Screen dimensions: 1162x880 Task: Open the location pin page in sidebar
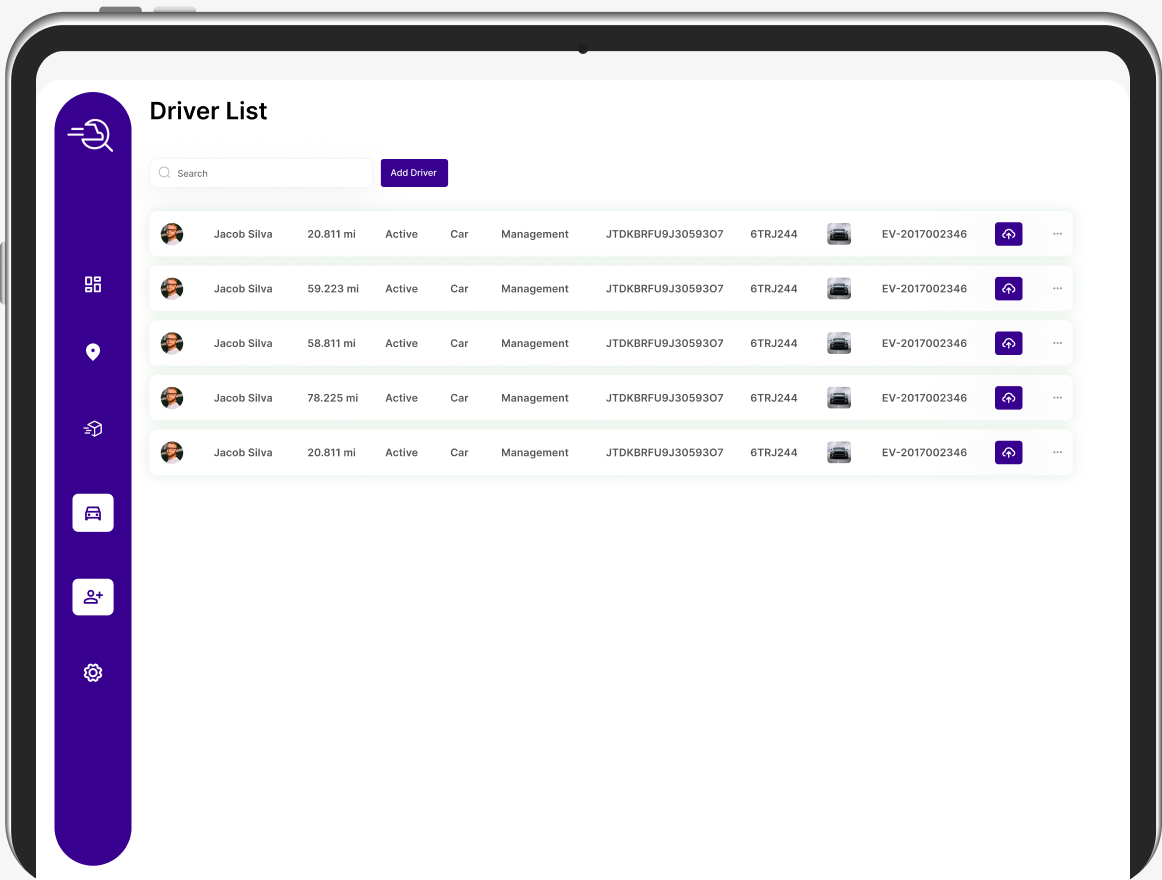[93, 352]
